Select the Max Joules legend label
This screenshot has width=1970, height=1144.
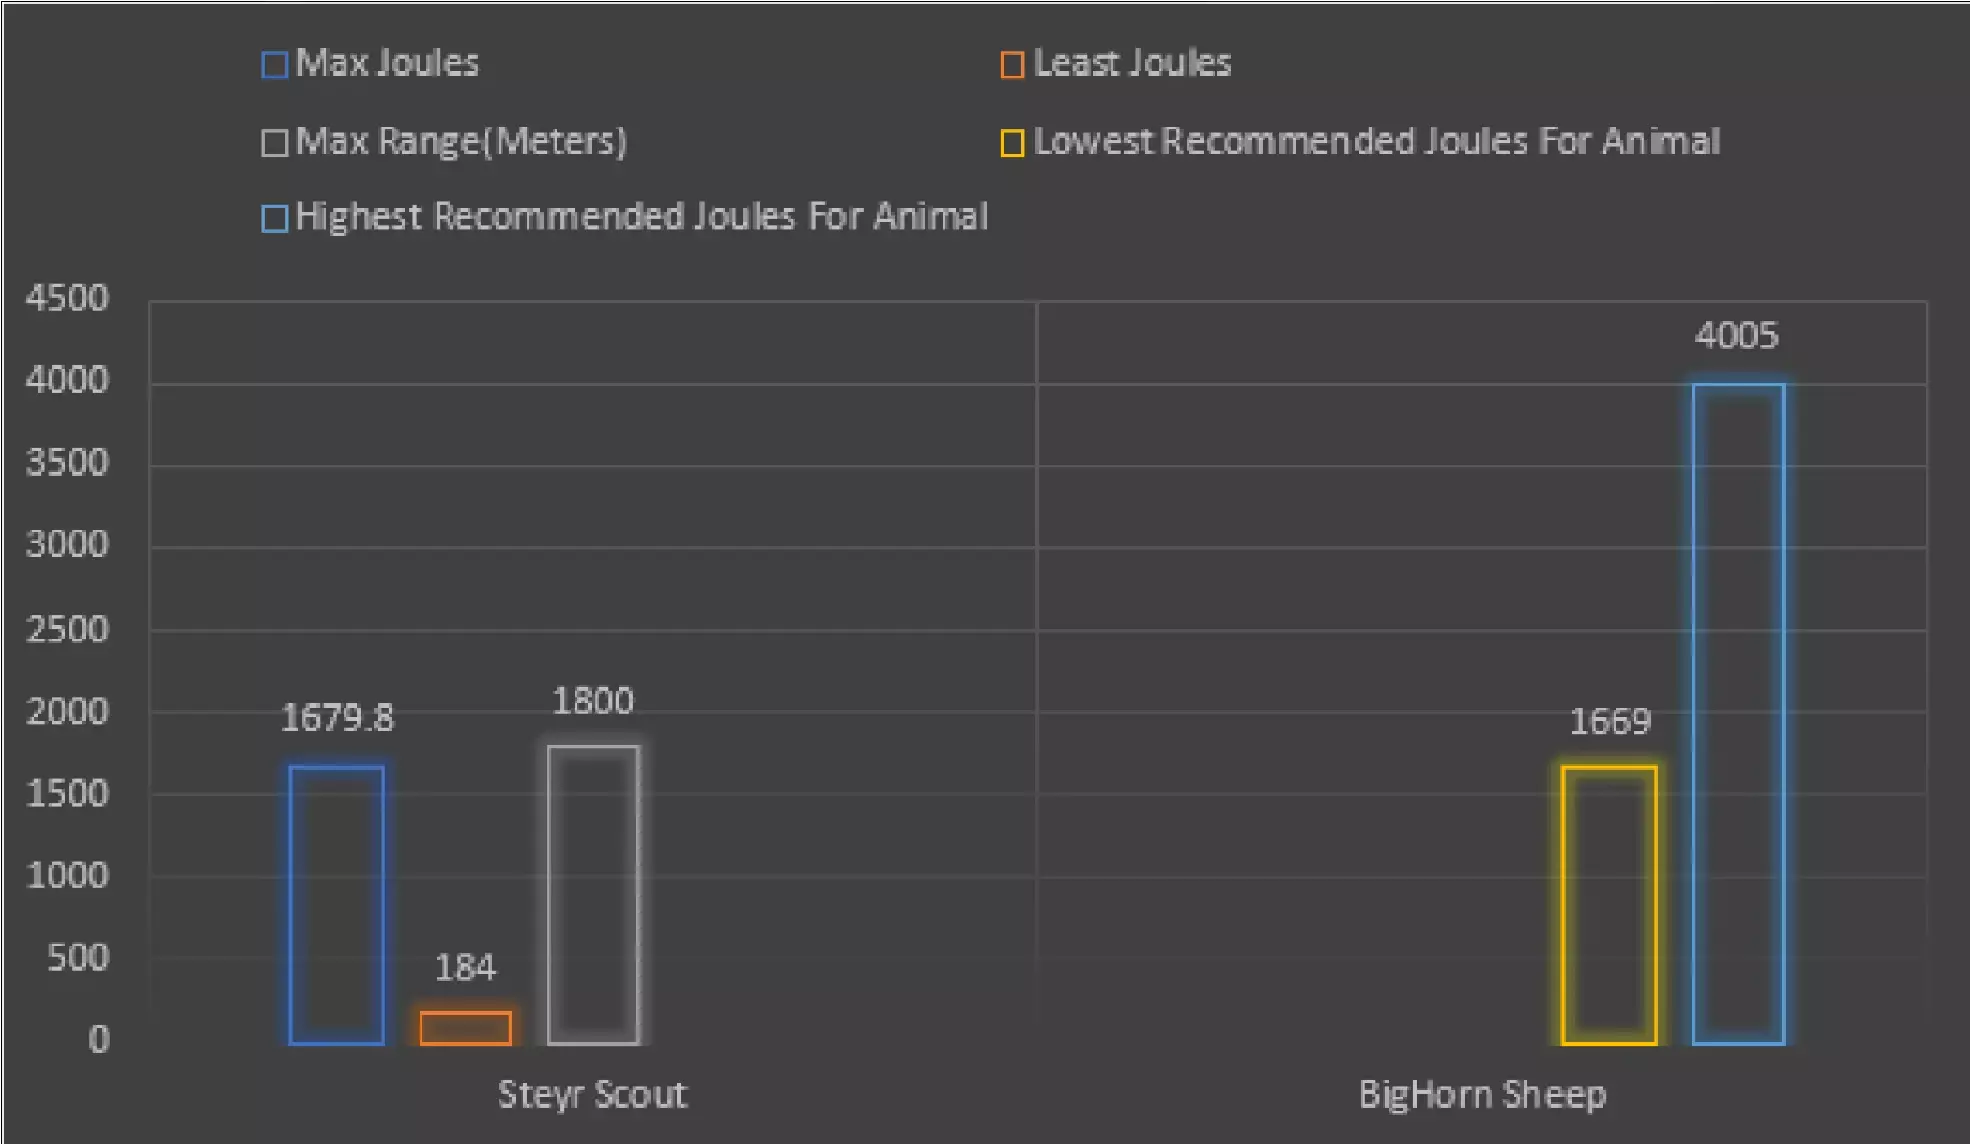pyautogui.click(x=387, y=63)
